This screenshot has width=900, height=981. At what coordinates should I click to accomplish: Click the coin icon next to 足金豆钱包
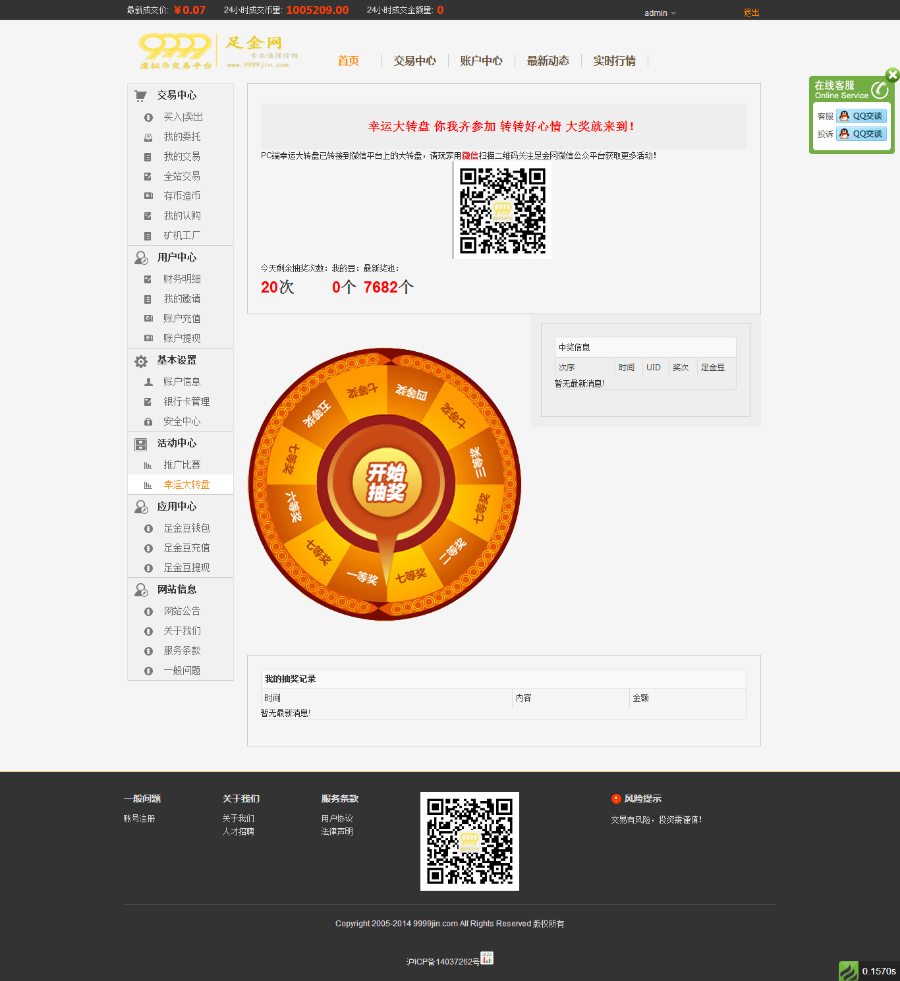148,529
